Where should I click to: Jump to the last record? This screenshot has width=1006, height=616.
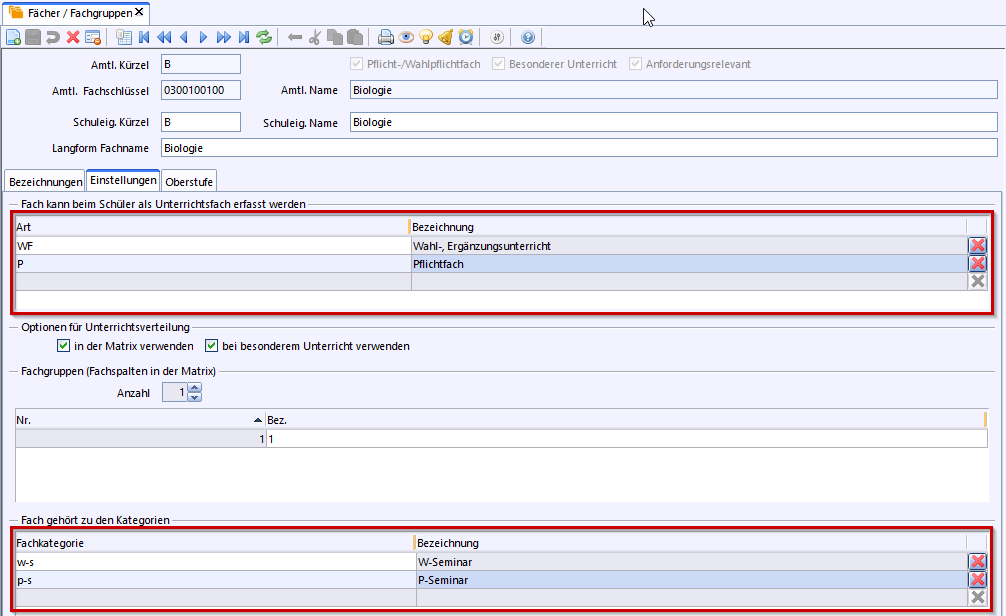[244, 37]
